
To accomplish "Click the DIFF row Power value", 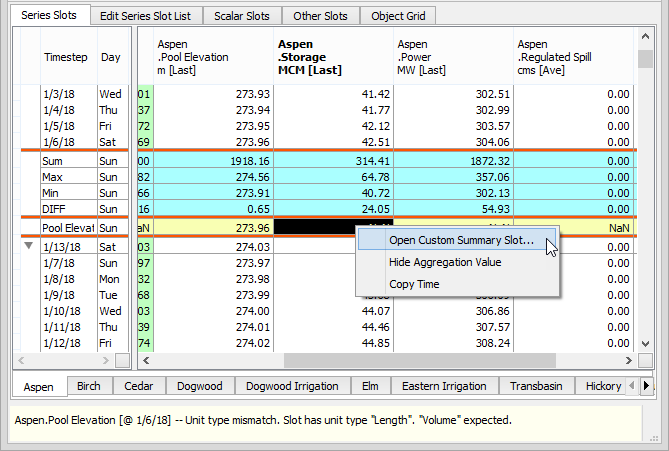I will (454, 208).
